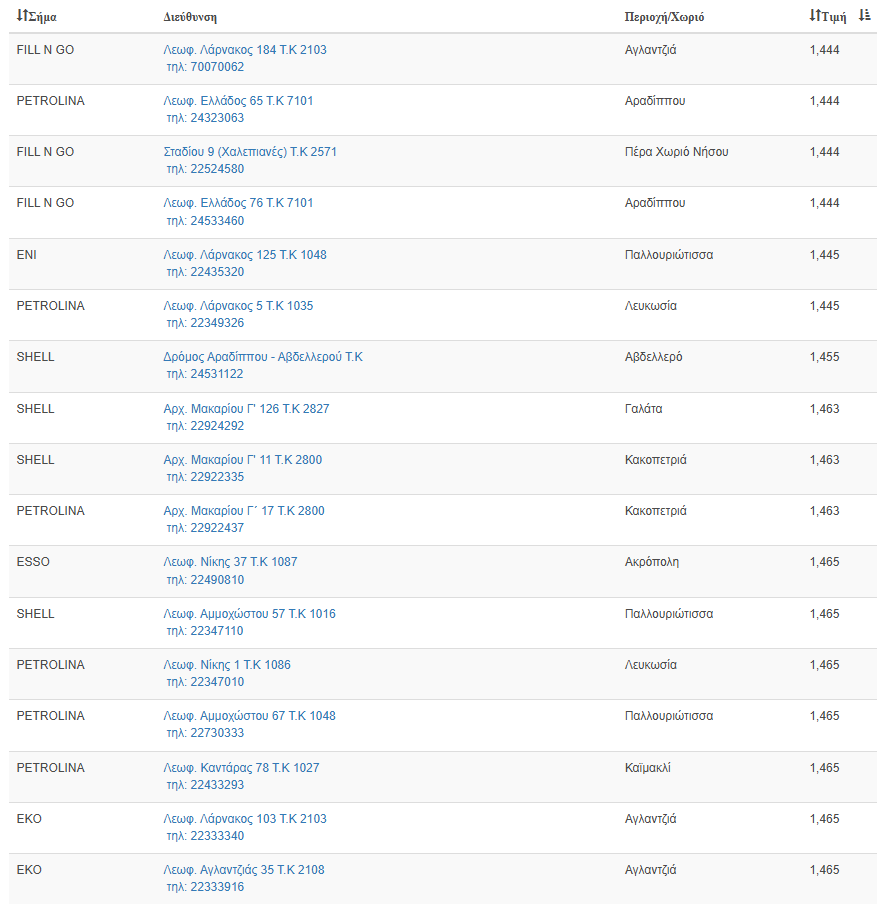Click the sort icon beside Τιμή header

(x=814, y=16)
